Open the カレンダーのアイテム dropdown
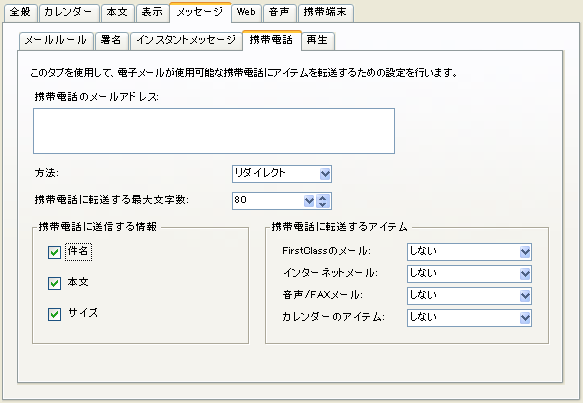The height and width of the screenshot is (403, 583). coord(469,318)
